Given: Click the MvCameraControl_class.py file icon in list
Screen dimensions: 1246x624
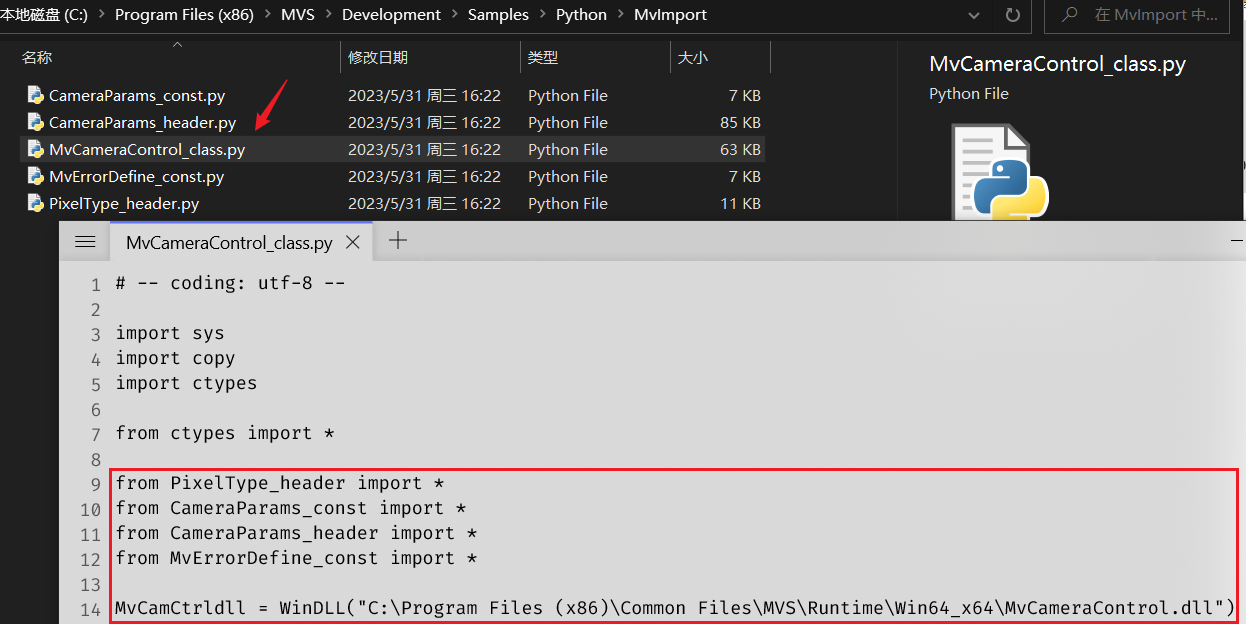Looking at the screenshot, I should click(x=36, y=150).
